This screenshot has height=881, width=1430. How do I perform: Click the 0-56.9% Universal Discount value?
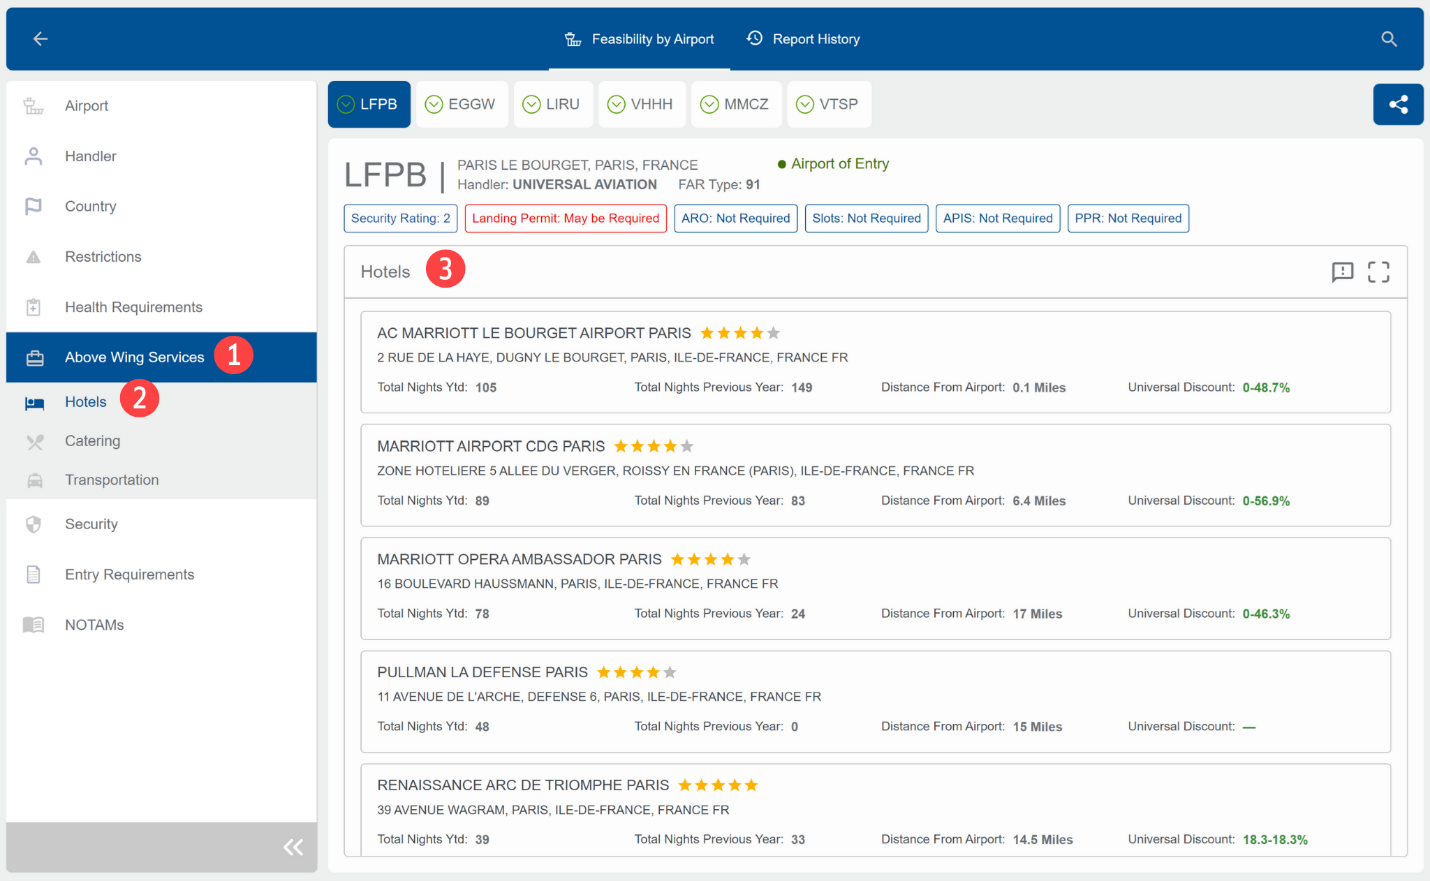click(1266, 501)
